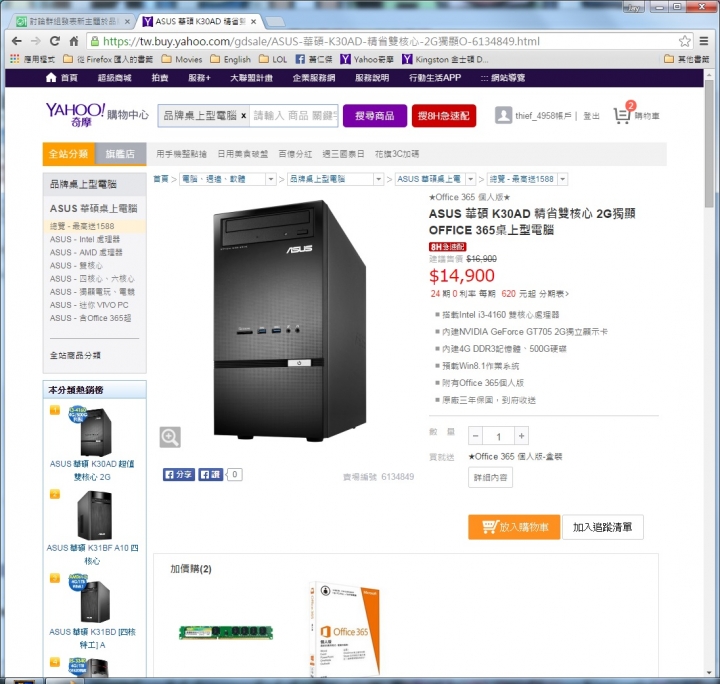Open 花旗3C加碼 promo link
Viewport: 720px width, 684px height.
point(397,154)
